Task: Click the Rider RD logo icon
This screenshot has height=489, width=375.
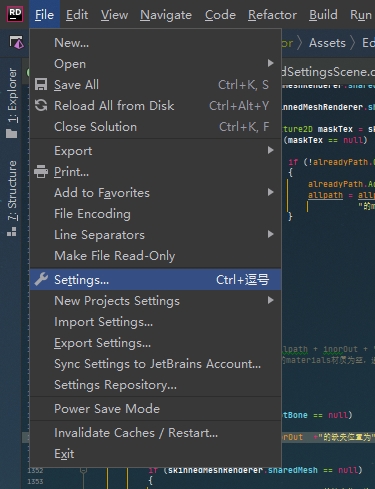Action: (15, 14)
